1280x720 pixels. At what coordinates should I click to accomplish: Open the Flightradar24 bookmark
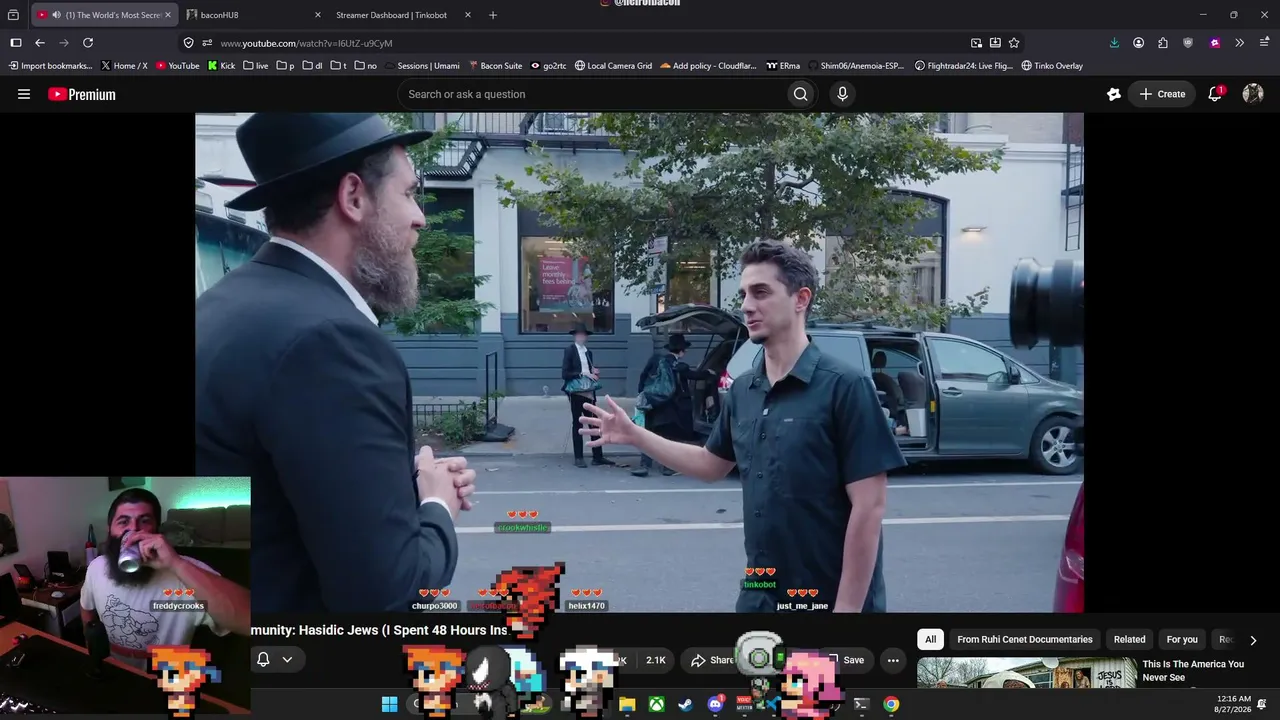tap(964, 66)
